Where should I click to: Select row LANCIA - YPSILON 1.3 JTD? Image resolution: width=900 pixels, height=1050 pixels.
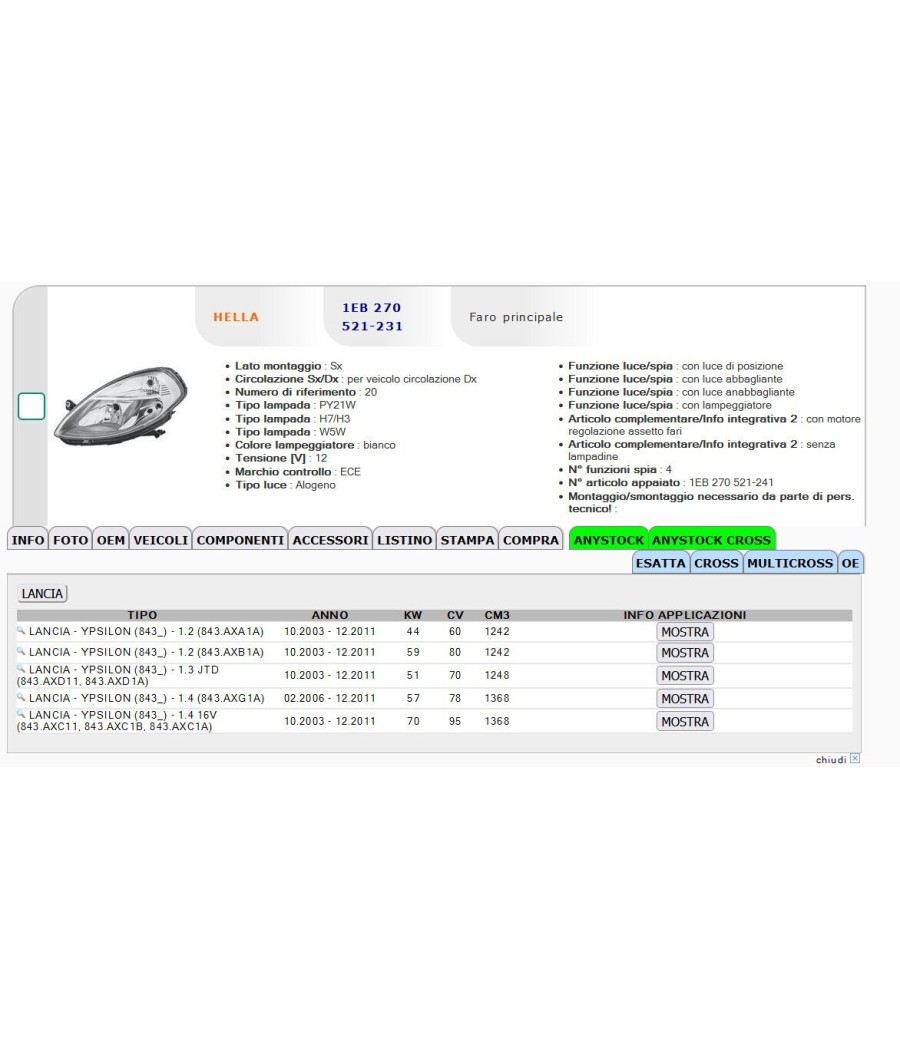[435, 676]
